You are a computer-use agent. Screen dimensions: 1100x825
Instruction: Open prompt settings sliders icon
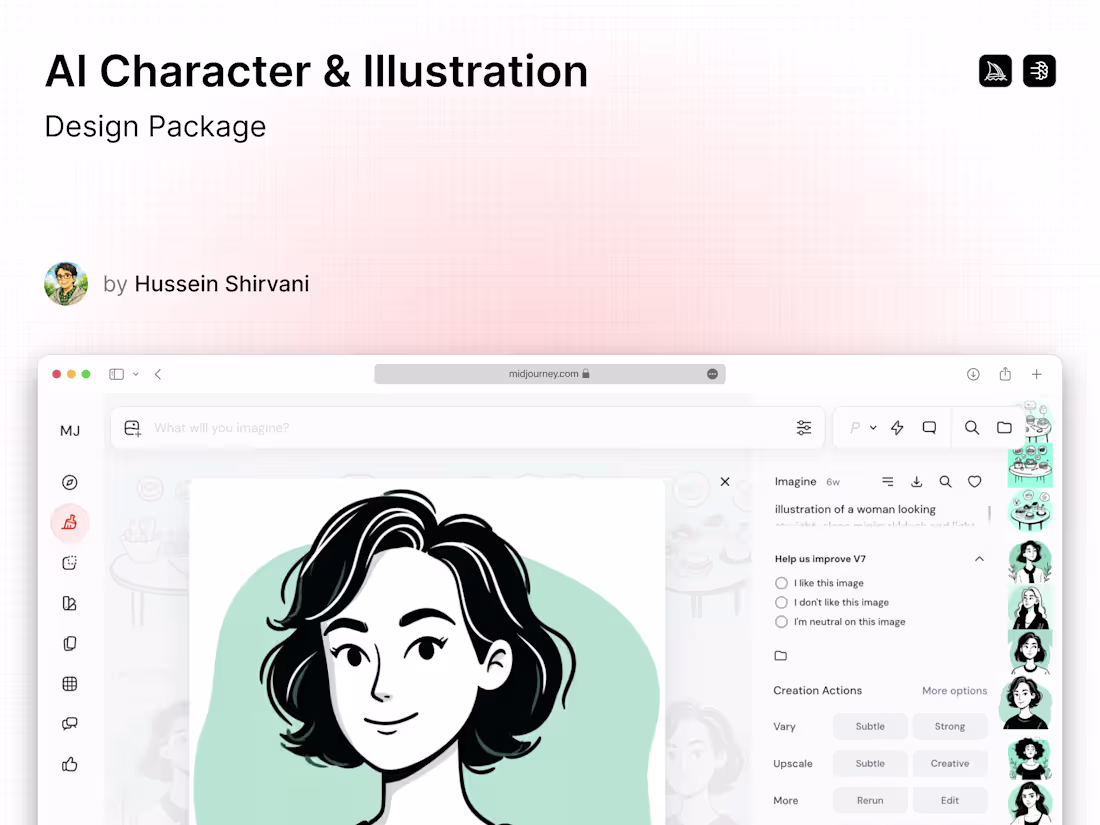[804, 428]
